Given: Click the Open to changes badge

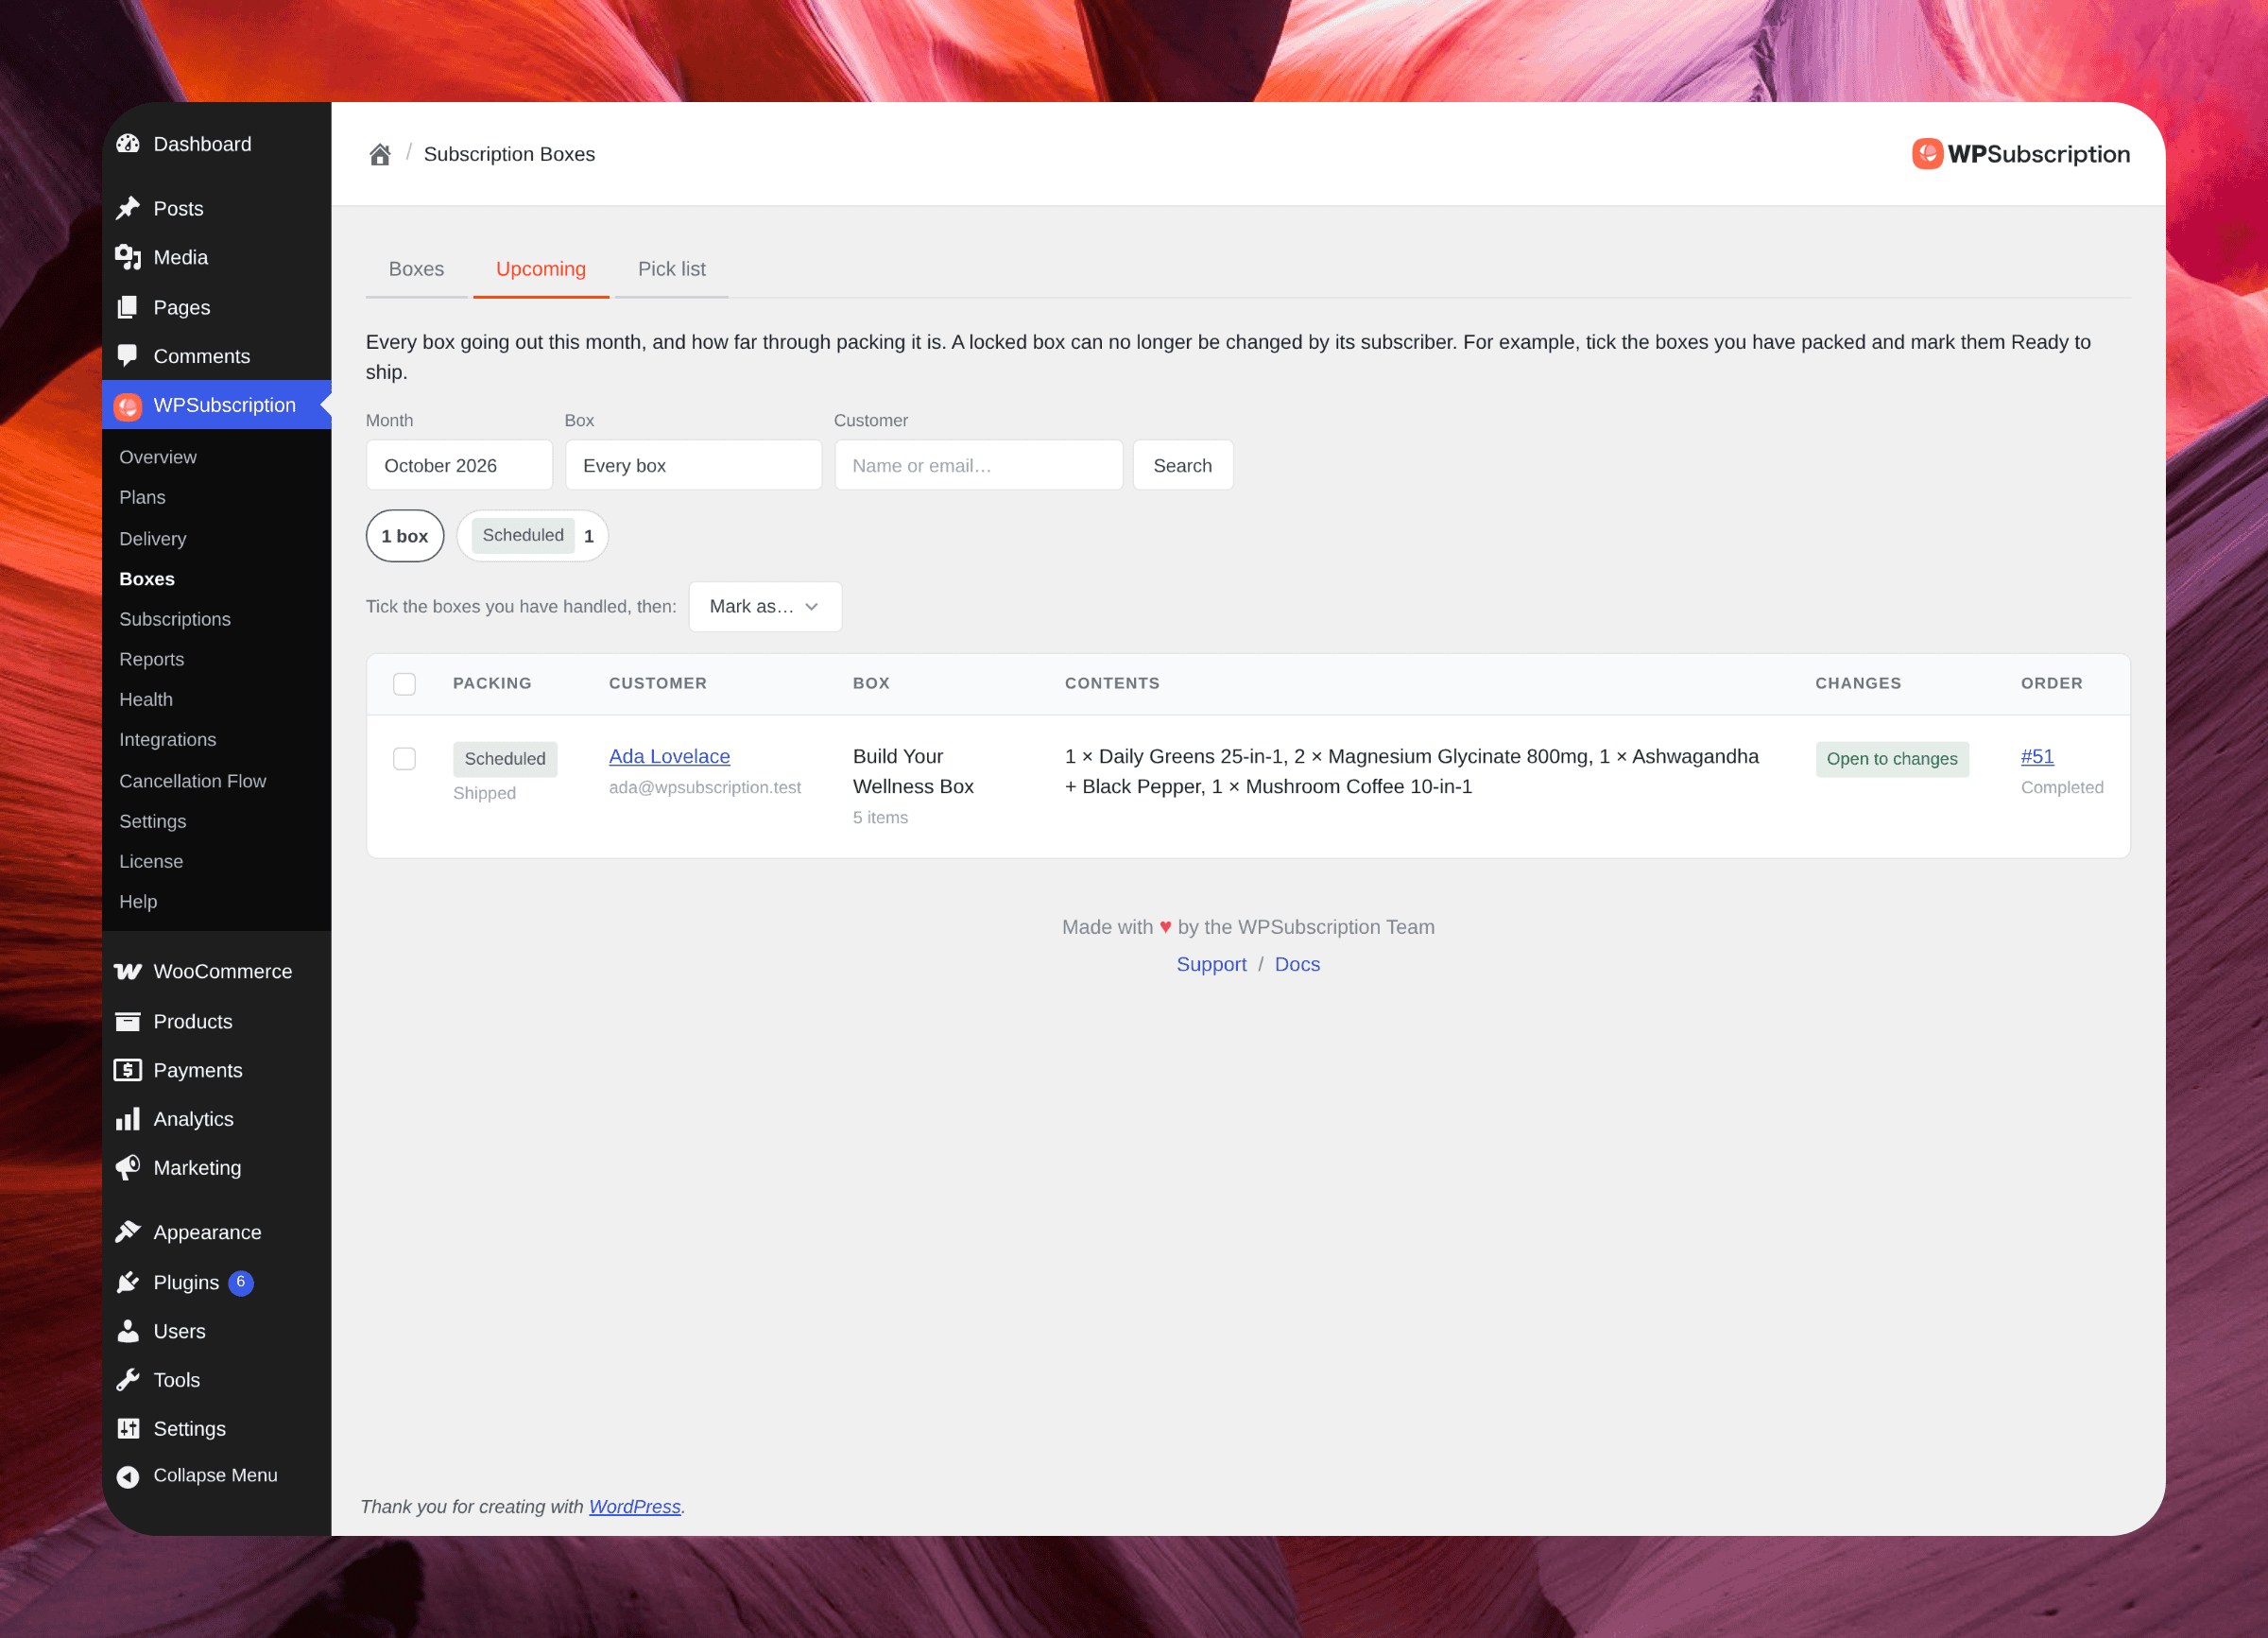Looking at the screenshot, I should 1892,759.
